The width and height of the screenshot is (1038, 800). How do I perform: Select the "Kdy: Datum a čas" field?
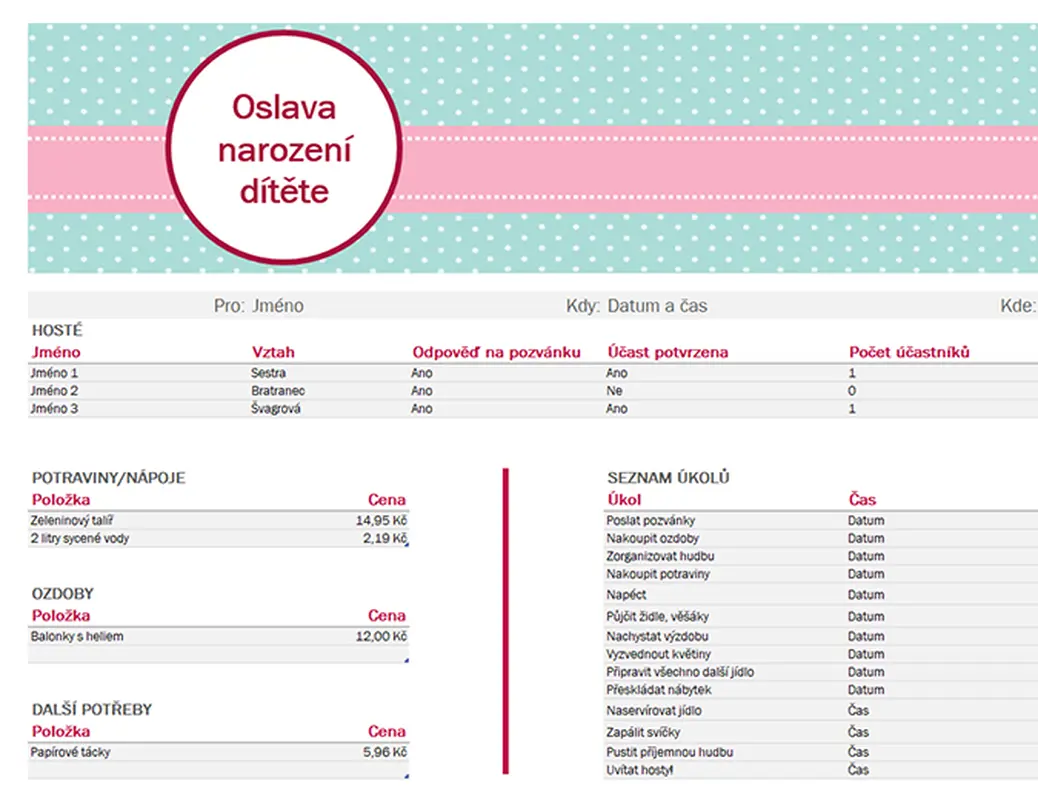pos(637,306)
